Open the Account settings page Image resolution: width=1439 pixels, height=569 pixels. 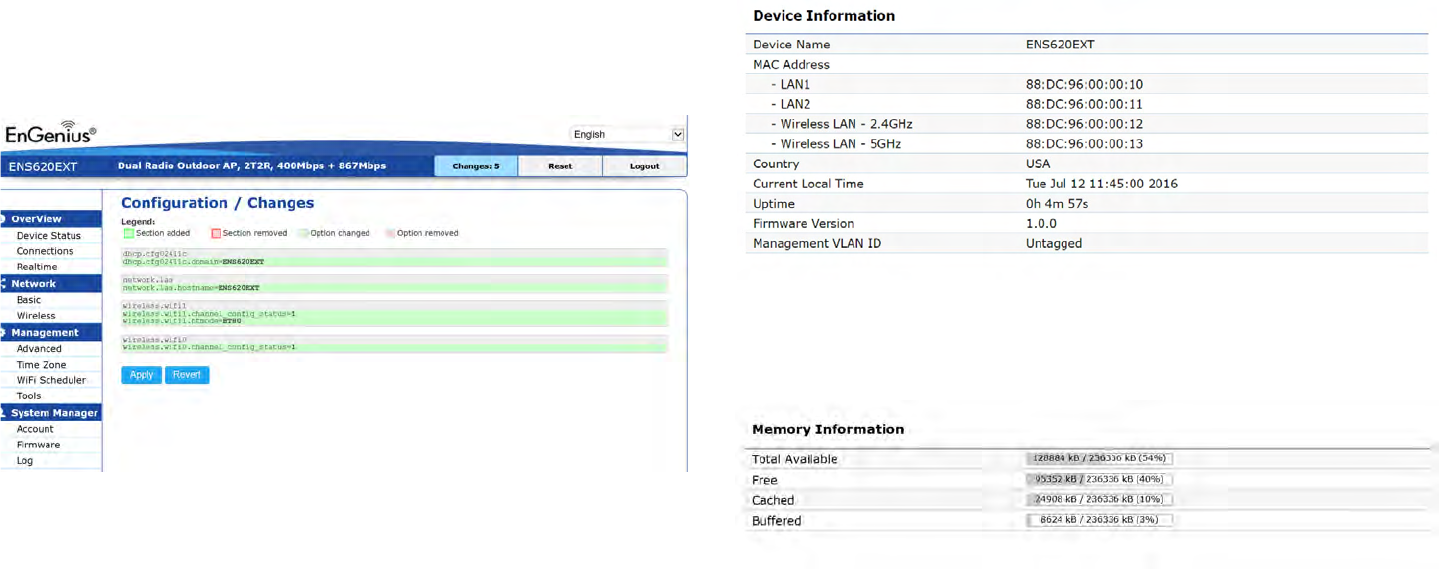[x=35, y=429]
